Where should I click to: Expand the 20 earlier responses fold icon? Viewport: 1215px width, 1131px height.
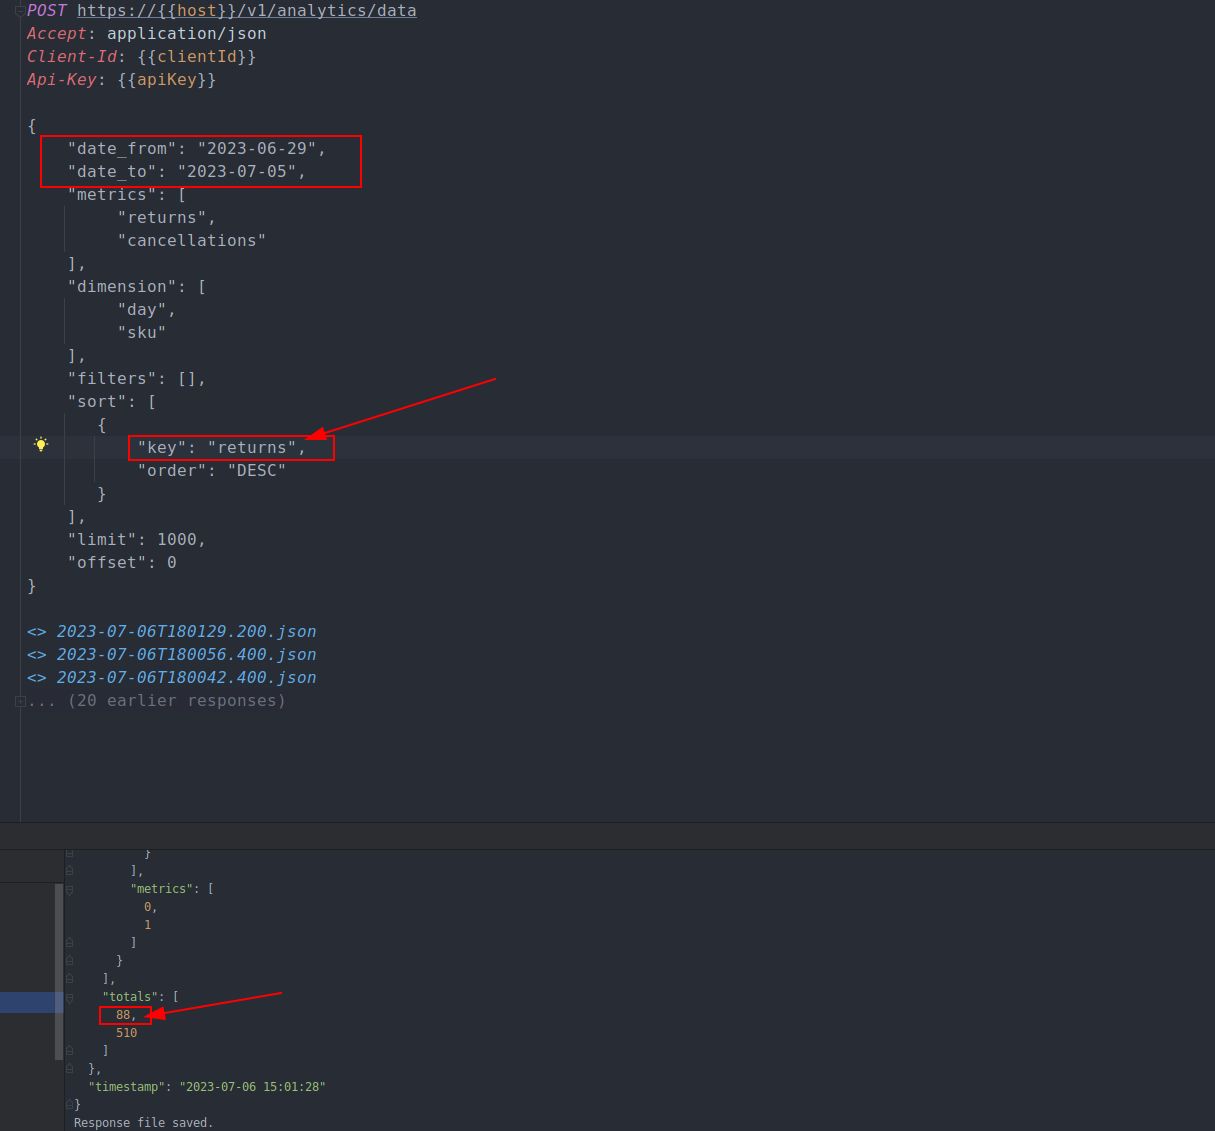[x=20, y=701]
